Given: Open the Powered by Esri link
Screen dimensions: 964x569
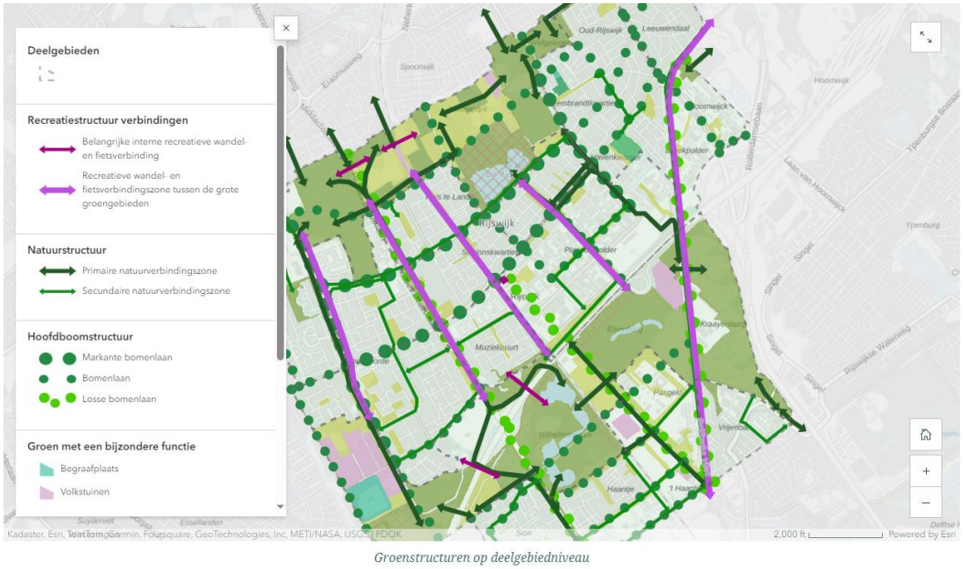Looking at the screenshot, I should pos(921,534).
